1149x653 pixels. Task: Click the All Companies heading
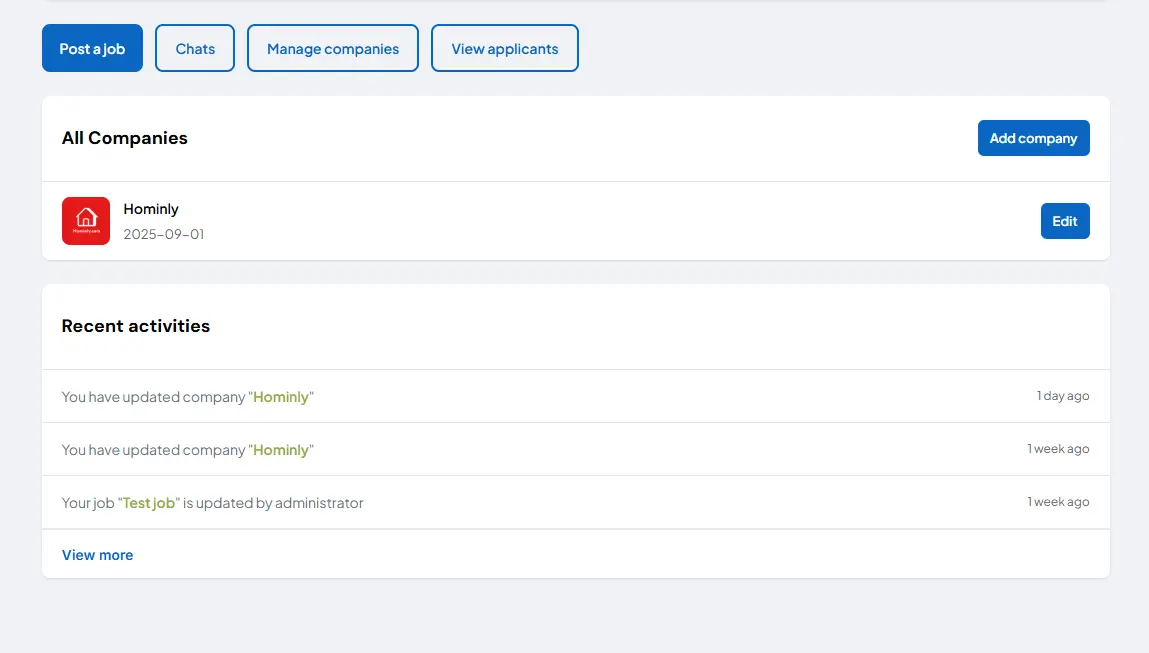(x=125, y=138)
